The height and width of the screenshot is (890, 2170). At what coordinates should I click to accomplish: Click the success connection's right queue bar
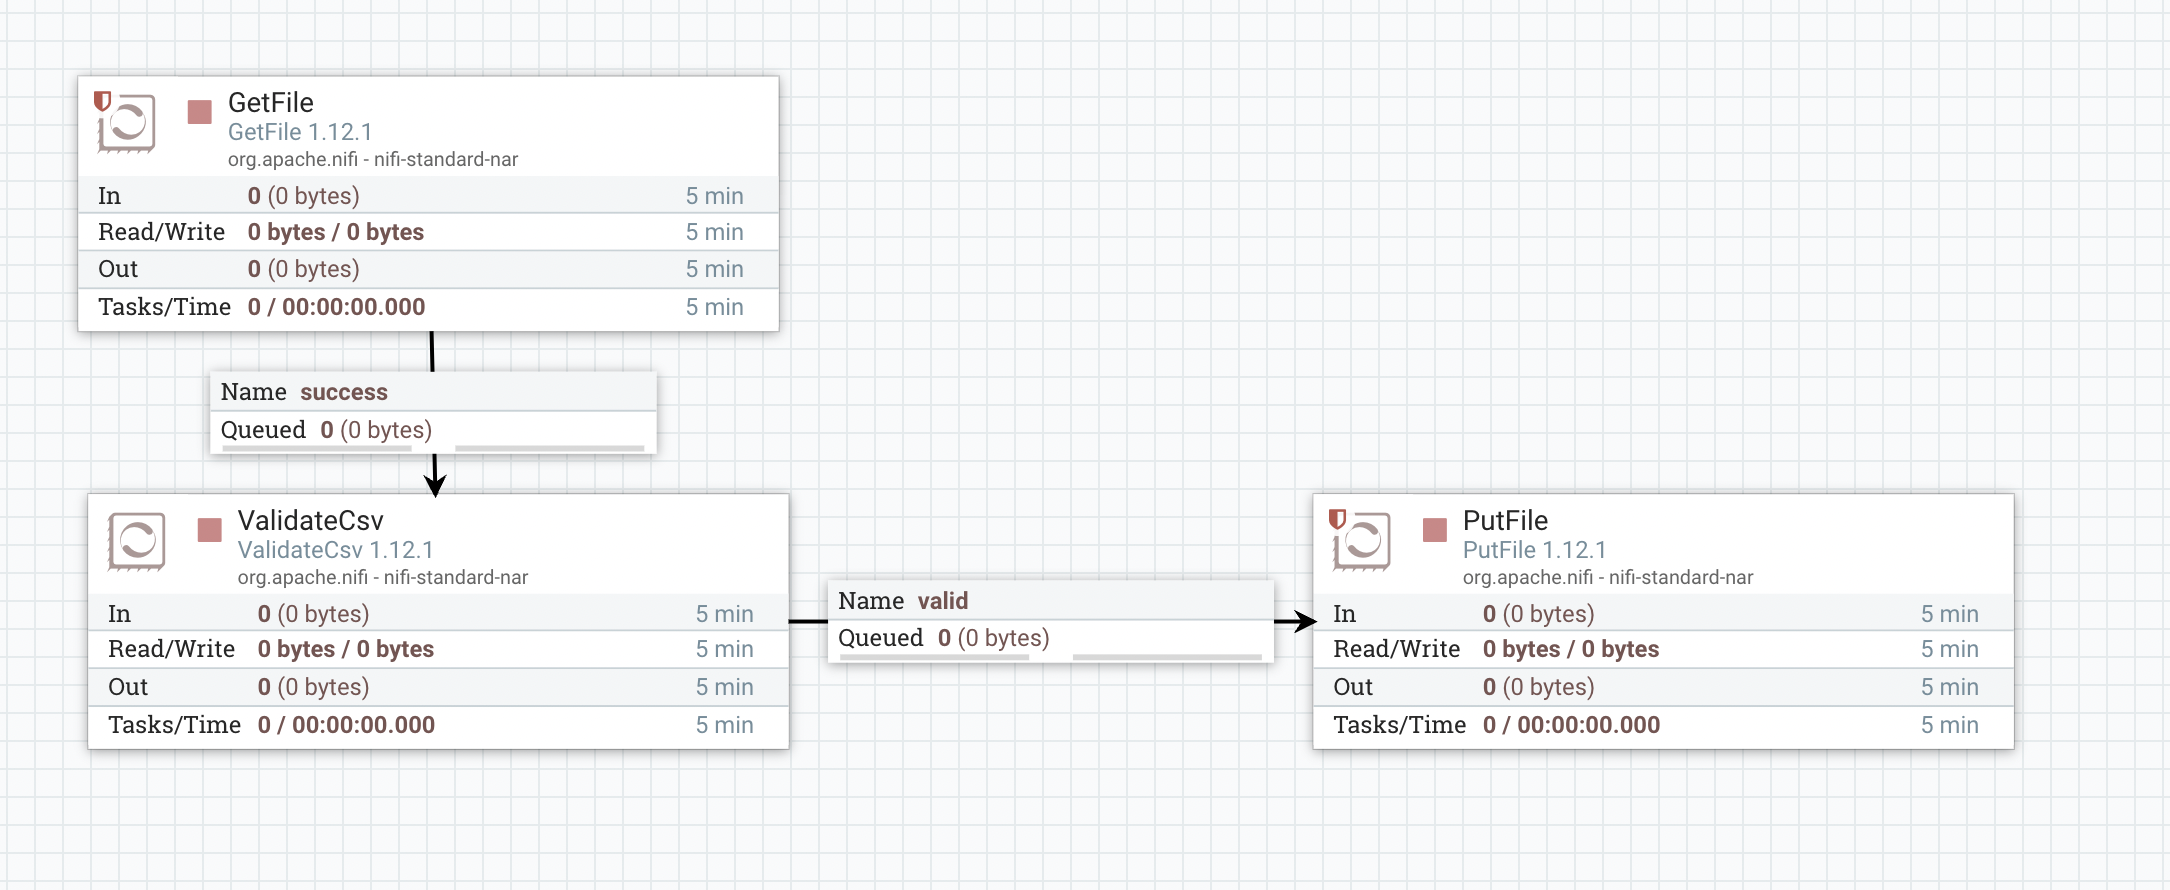click(x=549, y=449)
